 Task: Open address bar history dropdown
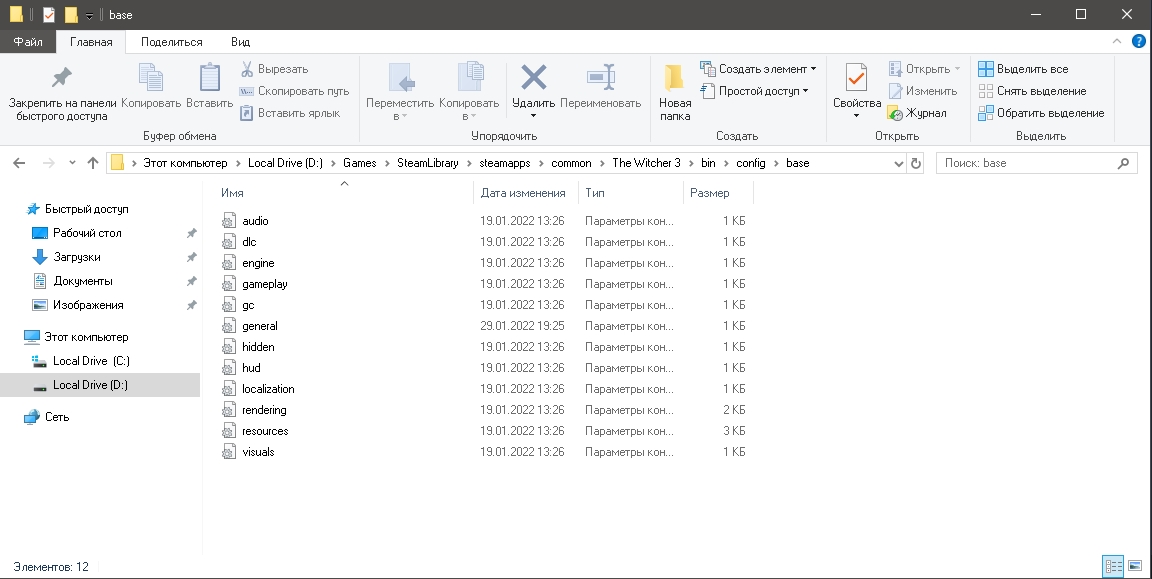(x=899, y=163)
